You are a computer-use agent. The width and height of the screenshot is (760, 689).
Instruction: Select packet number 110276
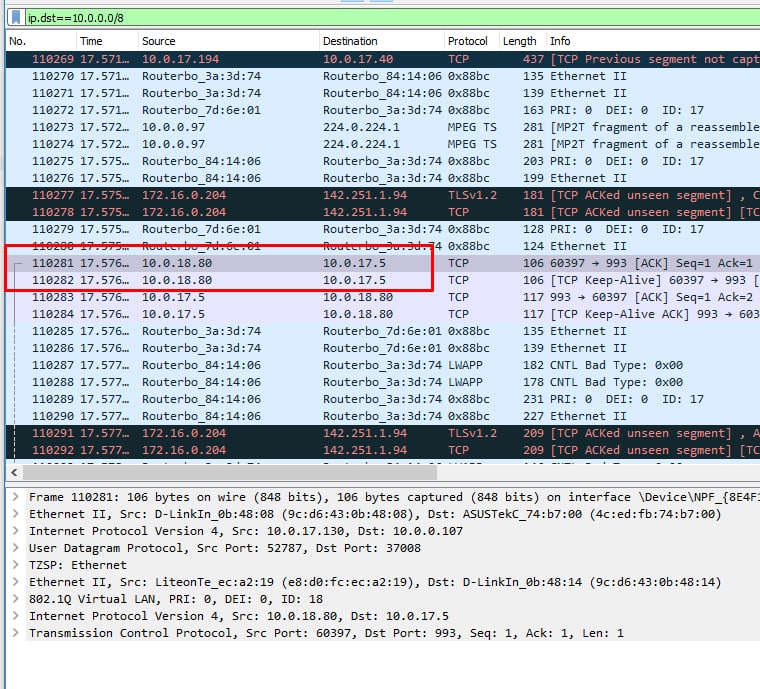point(383,178)
